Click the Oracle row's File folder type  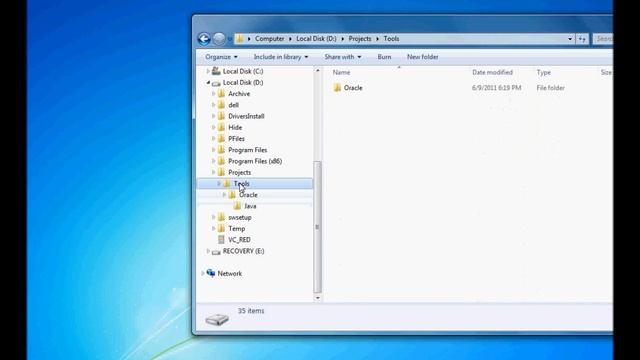coord(550,88)
